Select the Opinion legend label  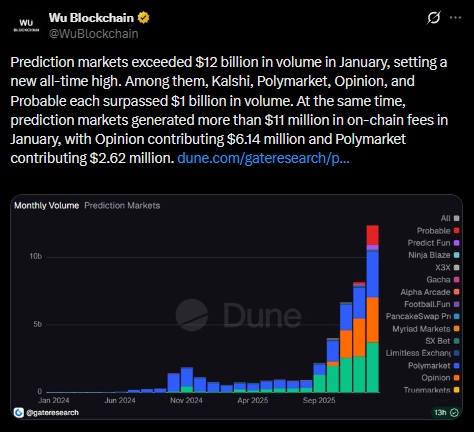tap(436, 378)
